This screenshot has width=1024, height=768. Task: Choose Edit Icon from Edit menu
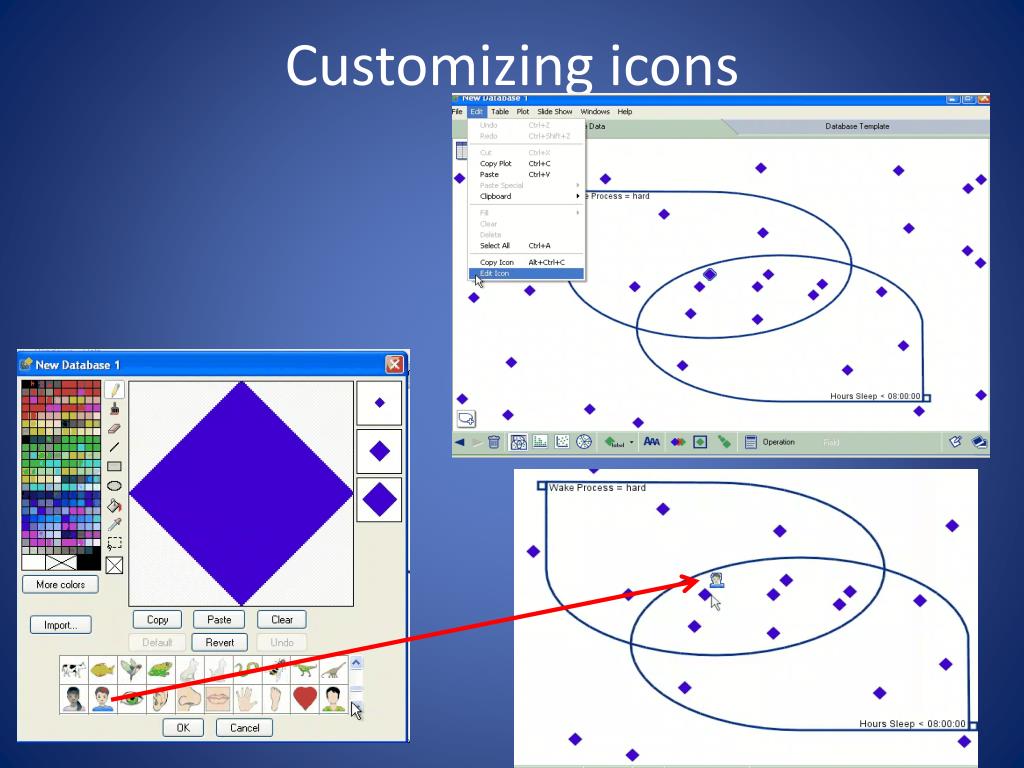[x=526, y=274]
